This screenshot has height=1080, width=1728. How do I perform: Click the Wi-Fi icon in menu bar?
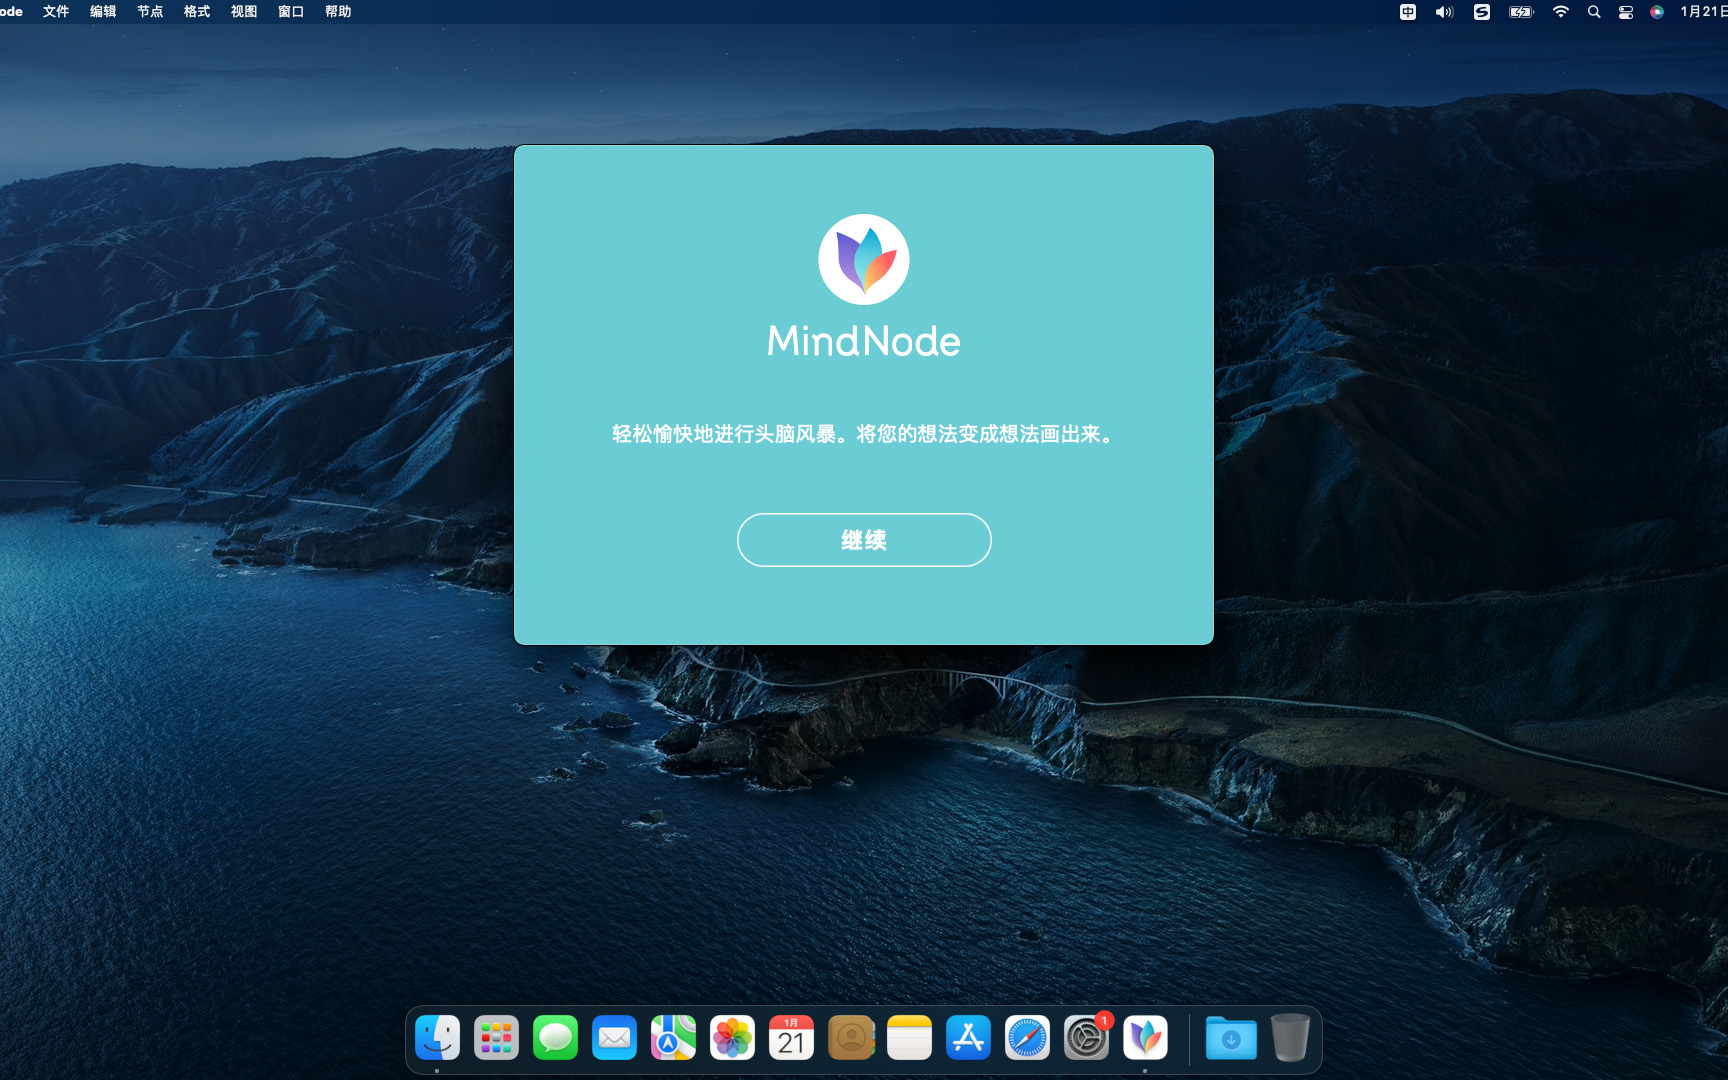coord(1561,12)
